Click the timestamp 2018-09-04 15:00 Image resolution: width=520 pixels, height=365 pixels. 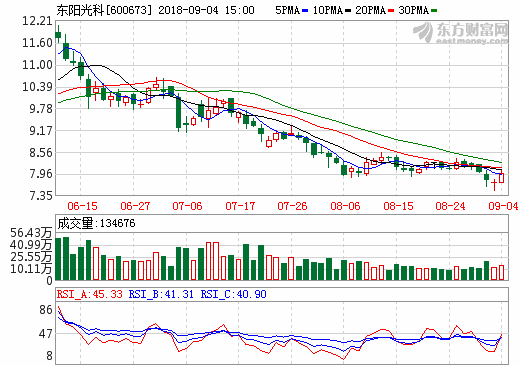[206, 10]
